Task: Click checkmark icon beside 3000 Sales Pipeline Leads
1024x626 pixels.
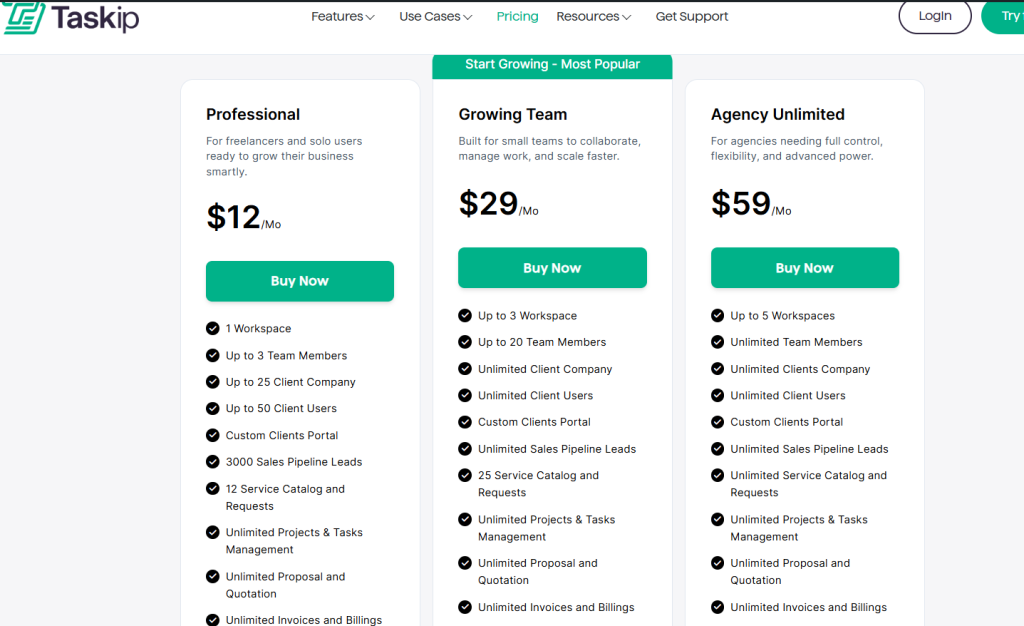Action: point(212,462)
